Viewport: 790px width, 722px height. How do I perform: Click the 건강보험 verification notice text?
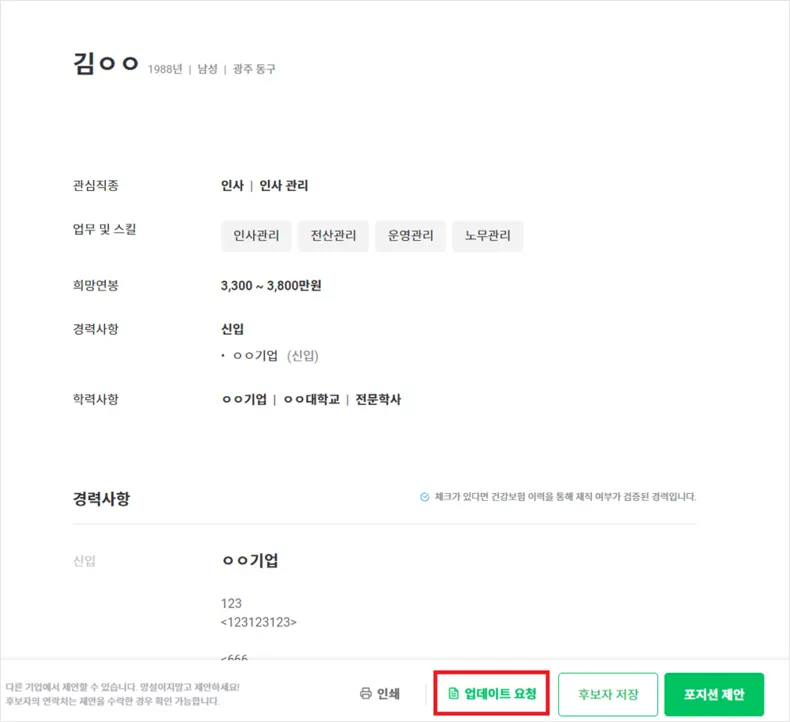coord(565,497)
